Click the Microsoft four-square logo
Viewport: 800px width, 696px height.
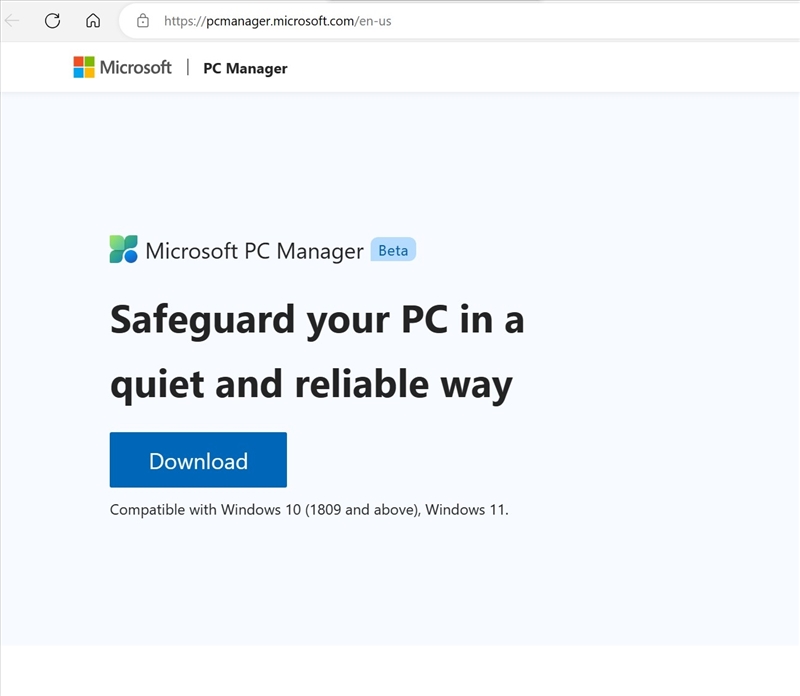[84, 67]
